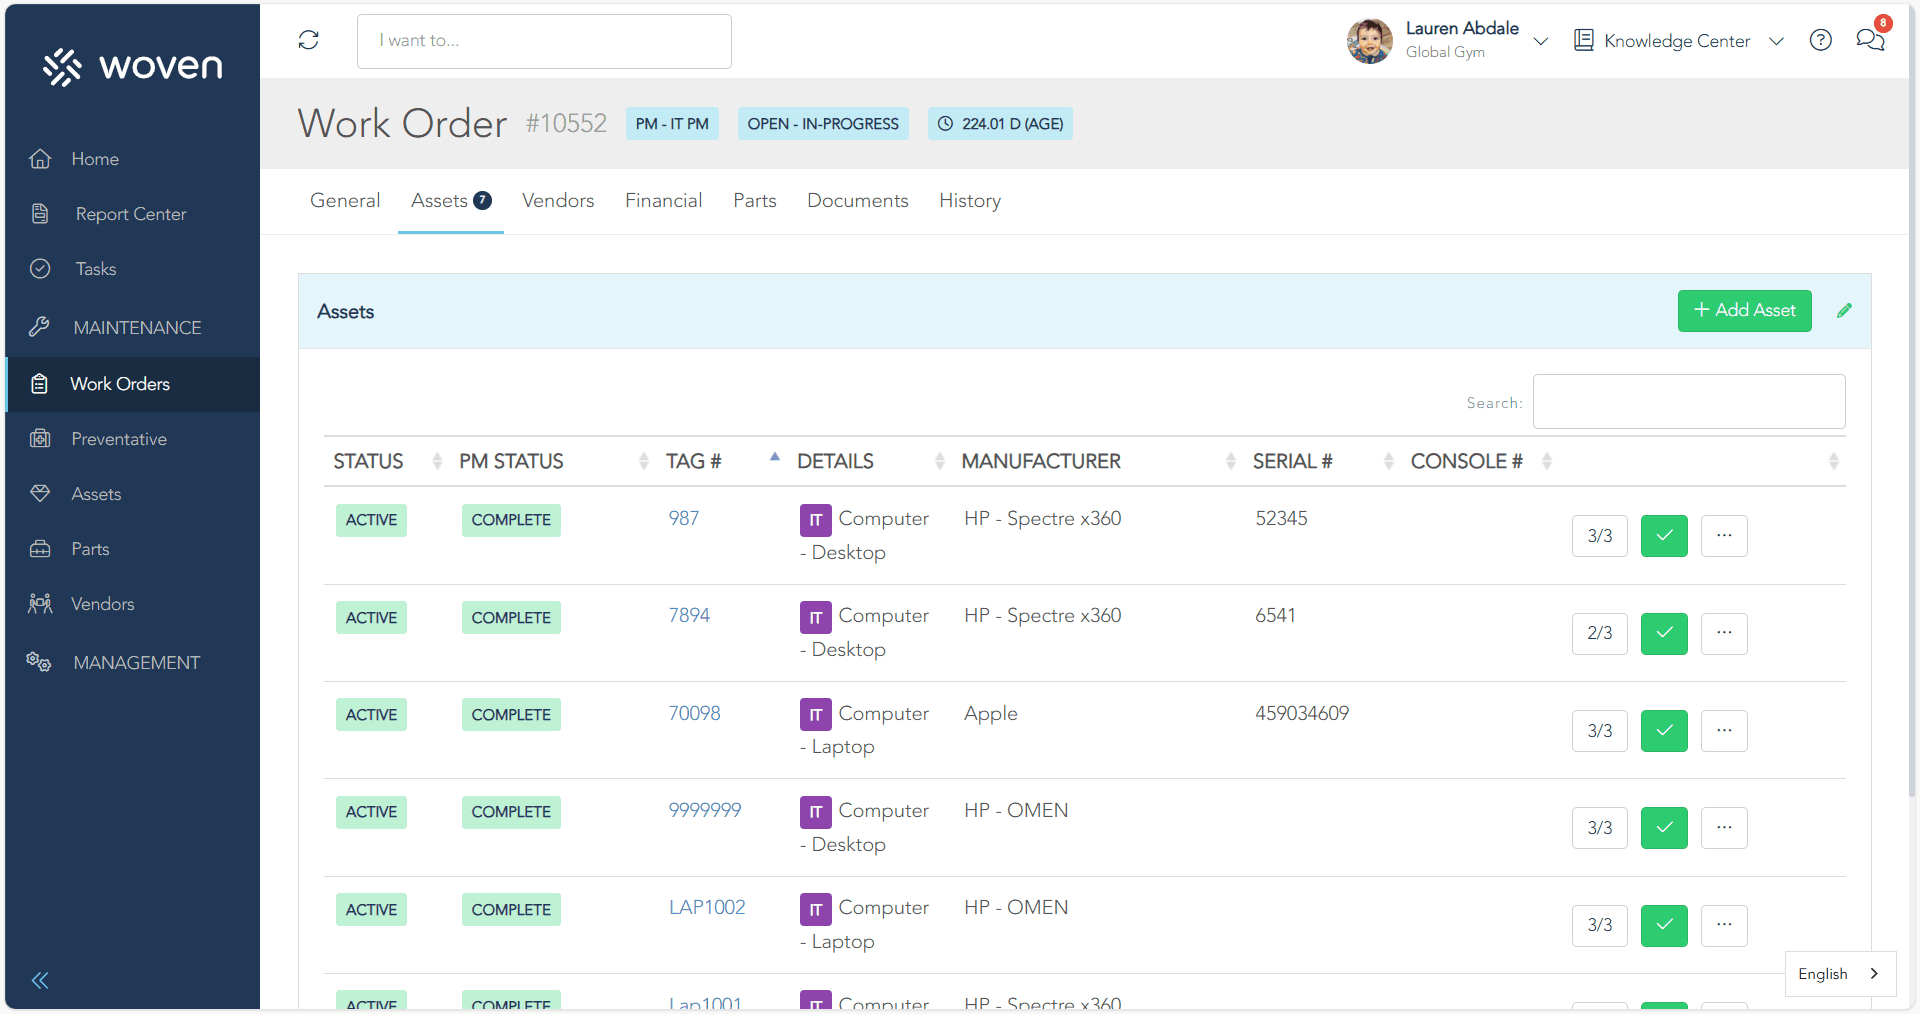Open more options for tag 9999999 row

click(x=1724, y=828)
